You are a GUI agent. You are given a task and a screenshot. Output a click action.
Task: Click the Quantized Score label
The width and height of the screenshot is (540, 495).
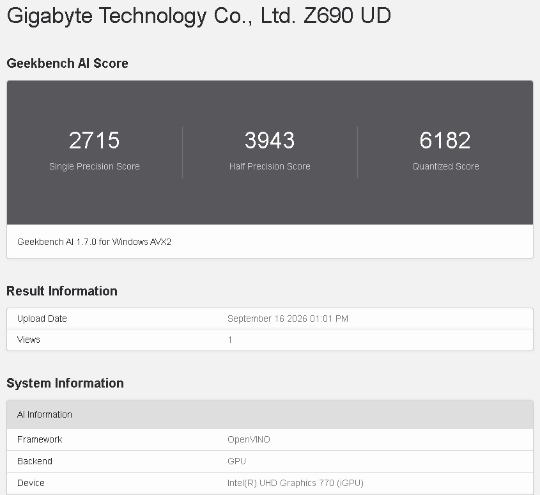point(446,166)
